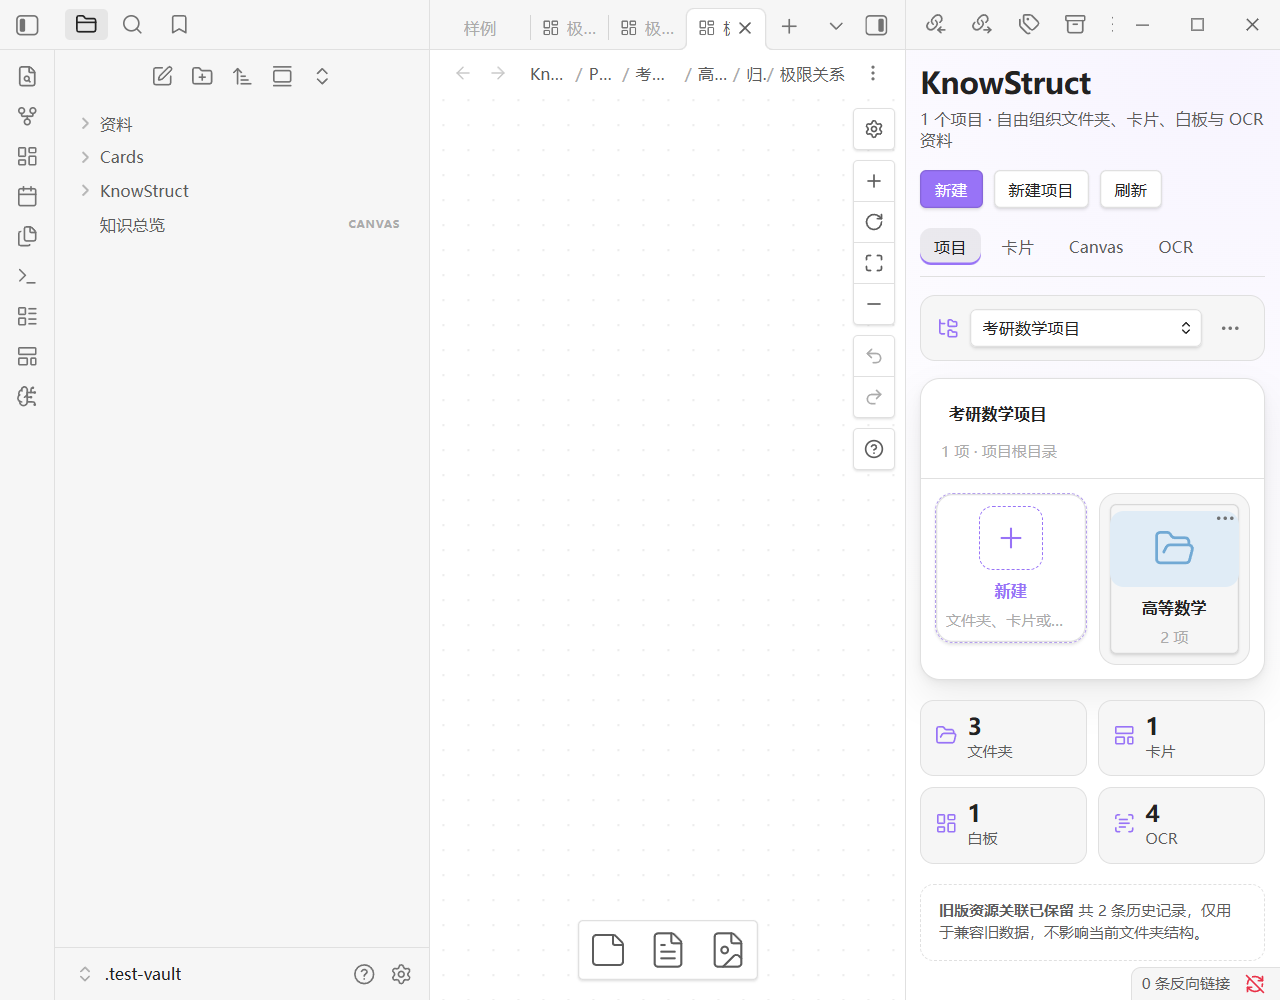Add media from vault to canvas
Image resolution: width=1280 pixels, height=1000 pixels.
(728, 950)
